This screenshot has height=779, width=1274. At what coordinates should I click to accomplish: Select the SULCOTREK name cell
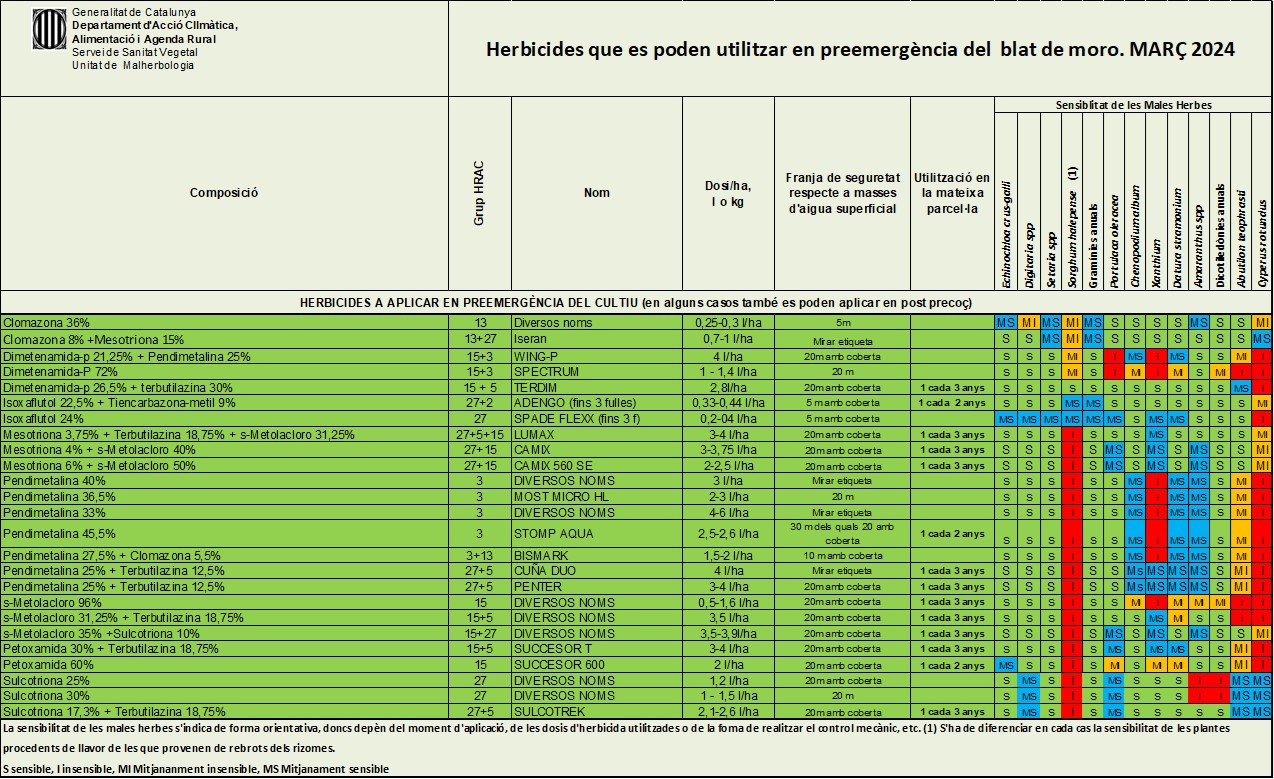click(x=596, y=711)
